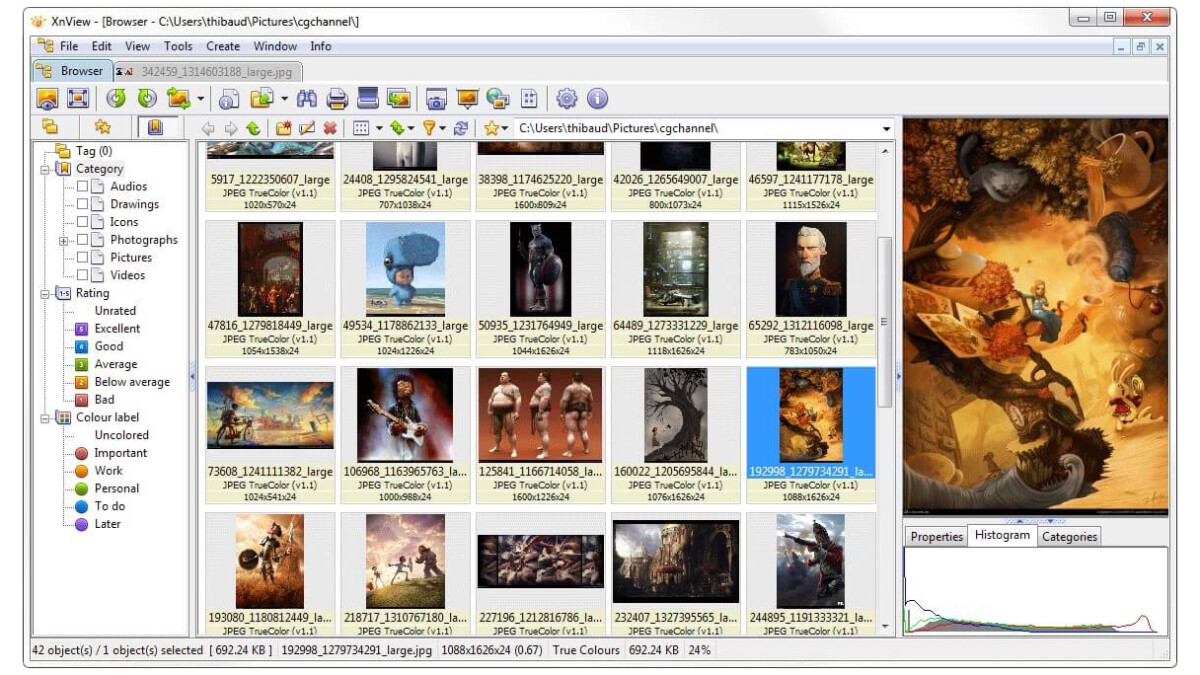Click the Refresh icon in browser toolbar
Viewport: 1200px width, 675px height.
coord(461,128)
